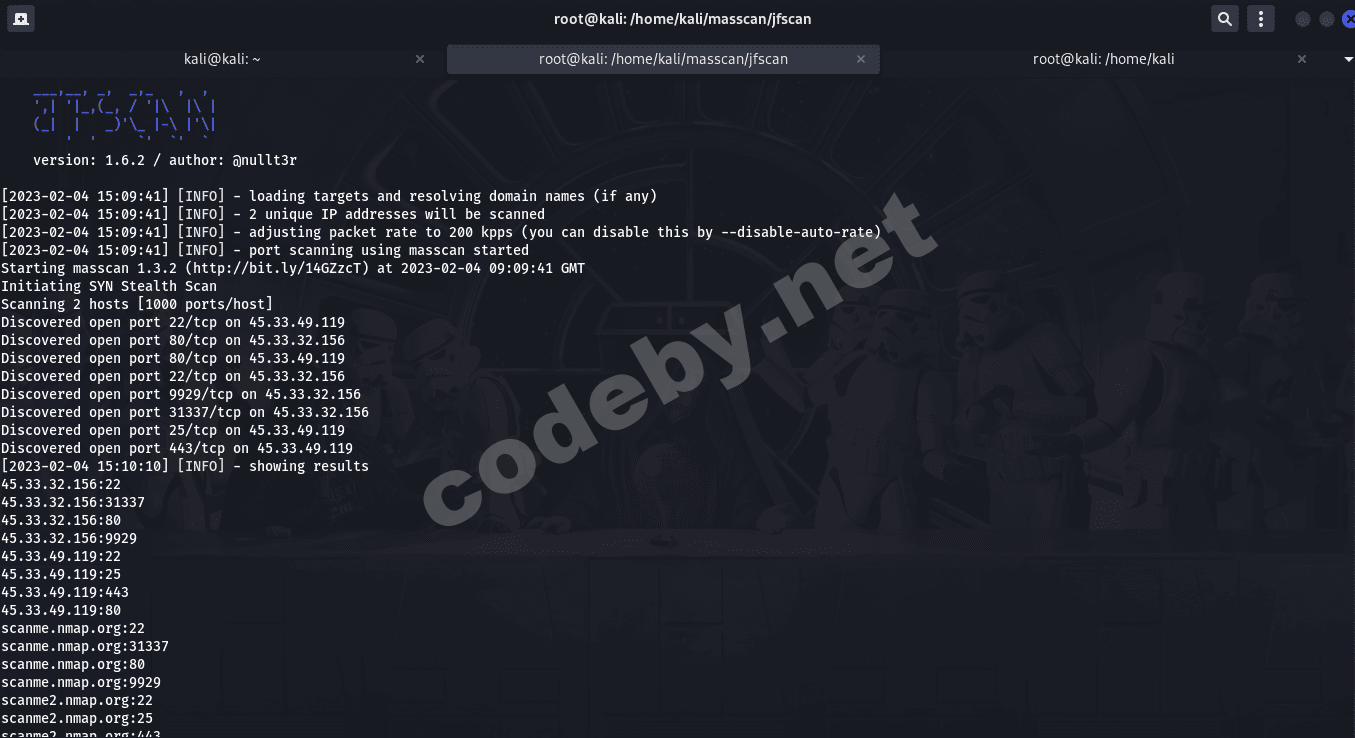Click the 'Initiating SYN Stealth Scan' line

[x=109, y=286]
